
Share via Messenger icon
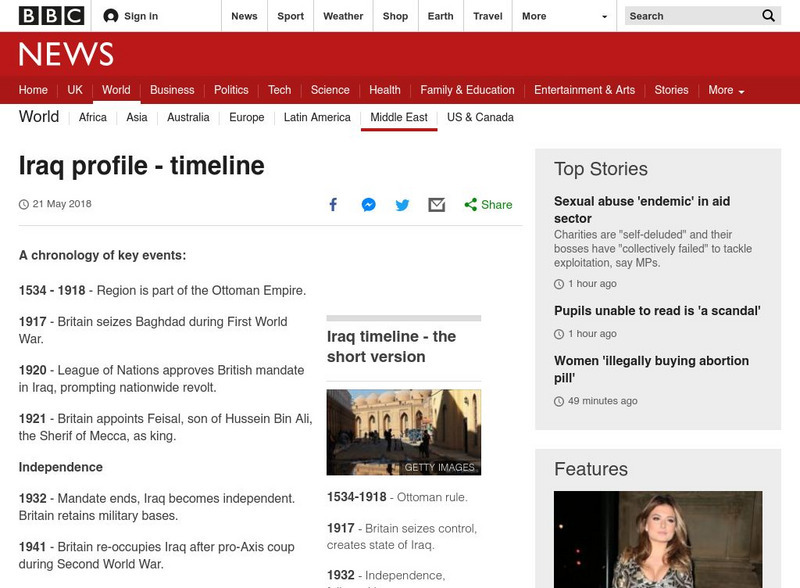click(368, 205)
